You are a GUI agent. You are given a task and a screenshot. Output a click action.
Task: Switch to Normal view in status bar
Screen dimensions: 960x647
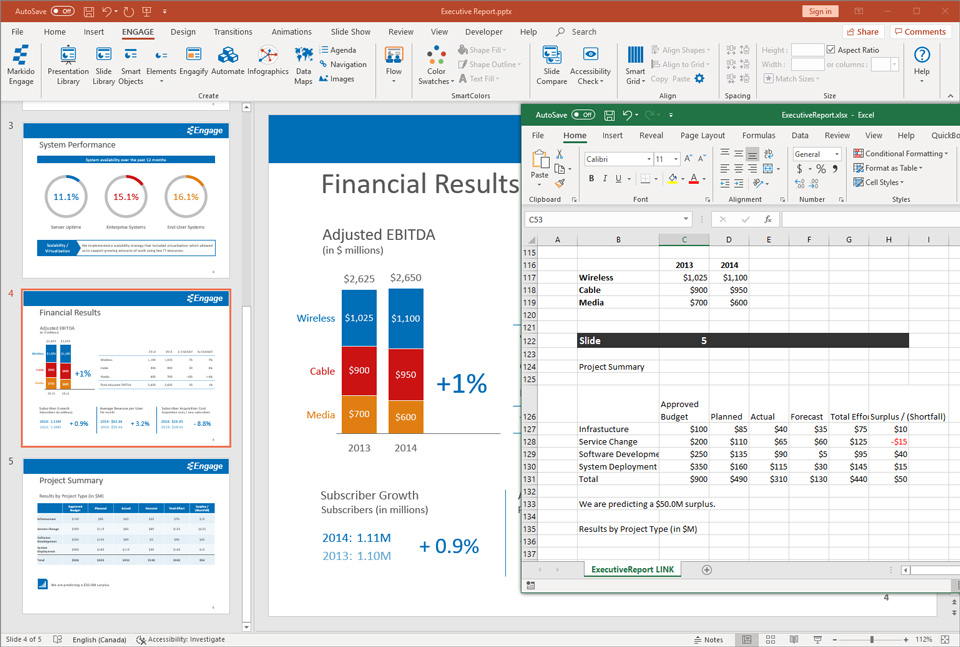pos(747,640)
